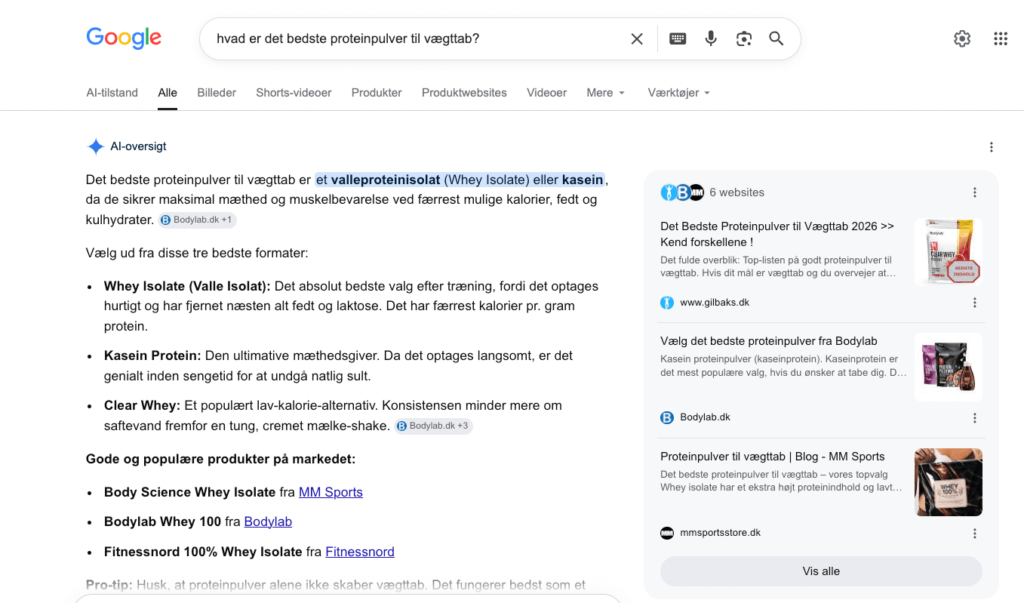This screenshot has width=1024, height=603.
Task: Click 'Clear Whey:' bullet heading
Action: click(x=142, y=406)
